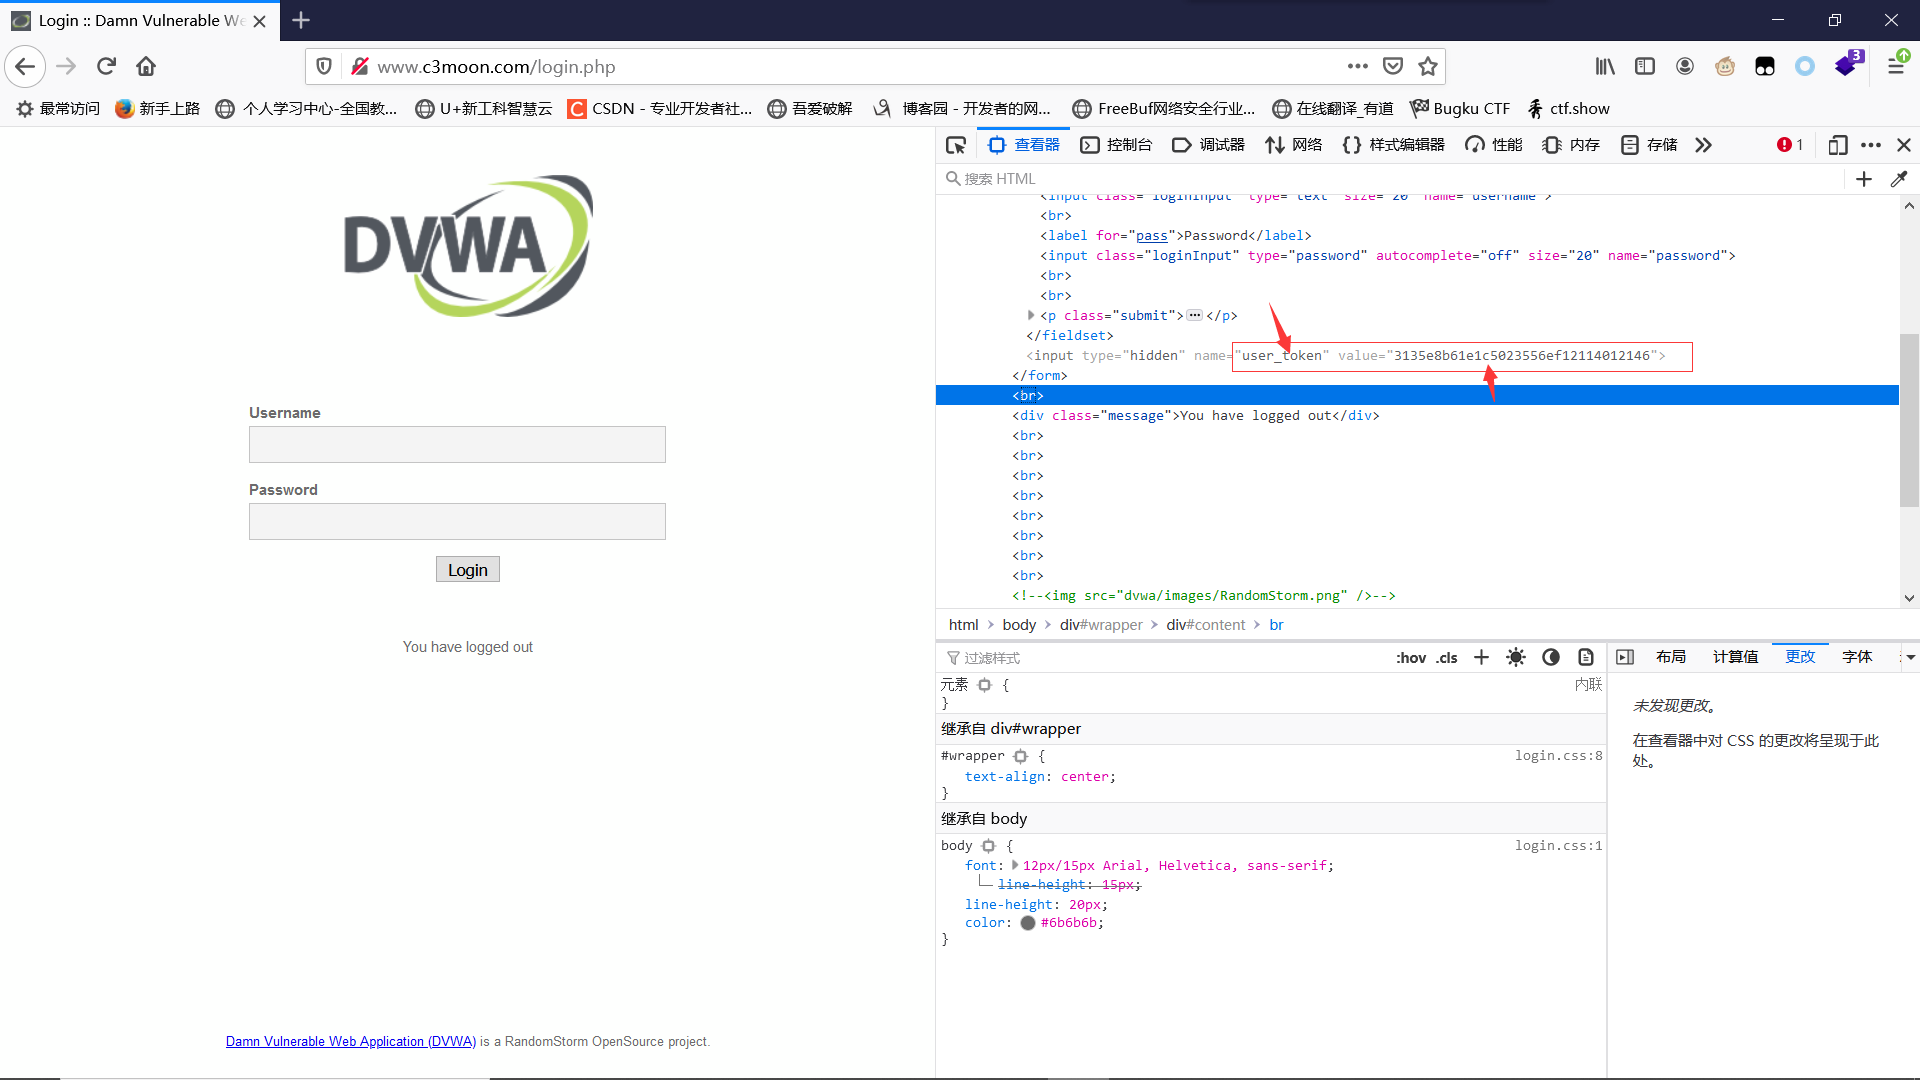The height and width of the screenshot is (1080, 1920).
Task: Open the login.css:8 source link
Action: (x=1558, y=756)
